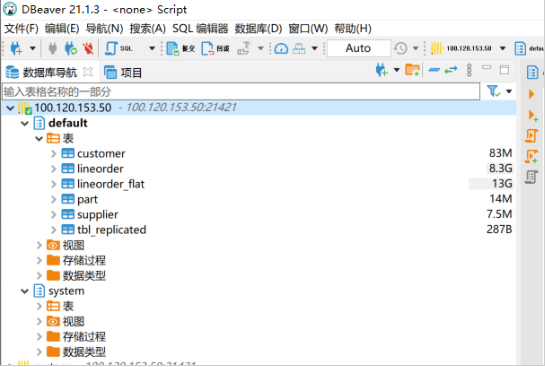Click the grey connect plug icon
Screen dimensions: 545x367
tap(52, 48)
